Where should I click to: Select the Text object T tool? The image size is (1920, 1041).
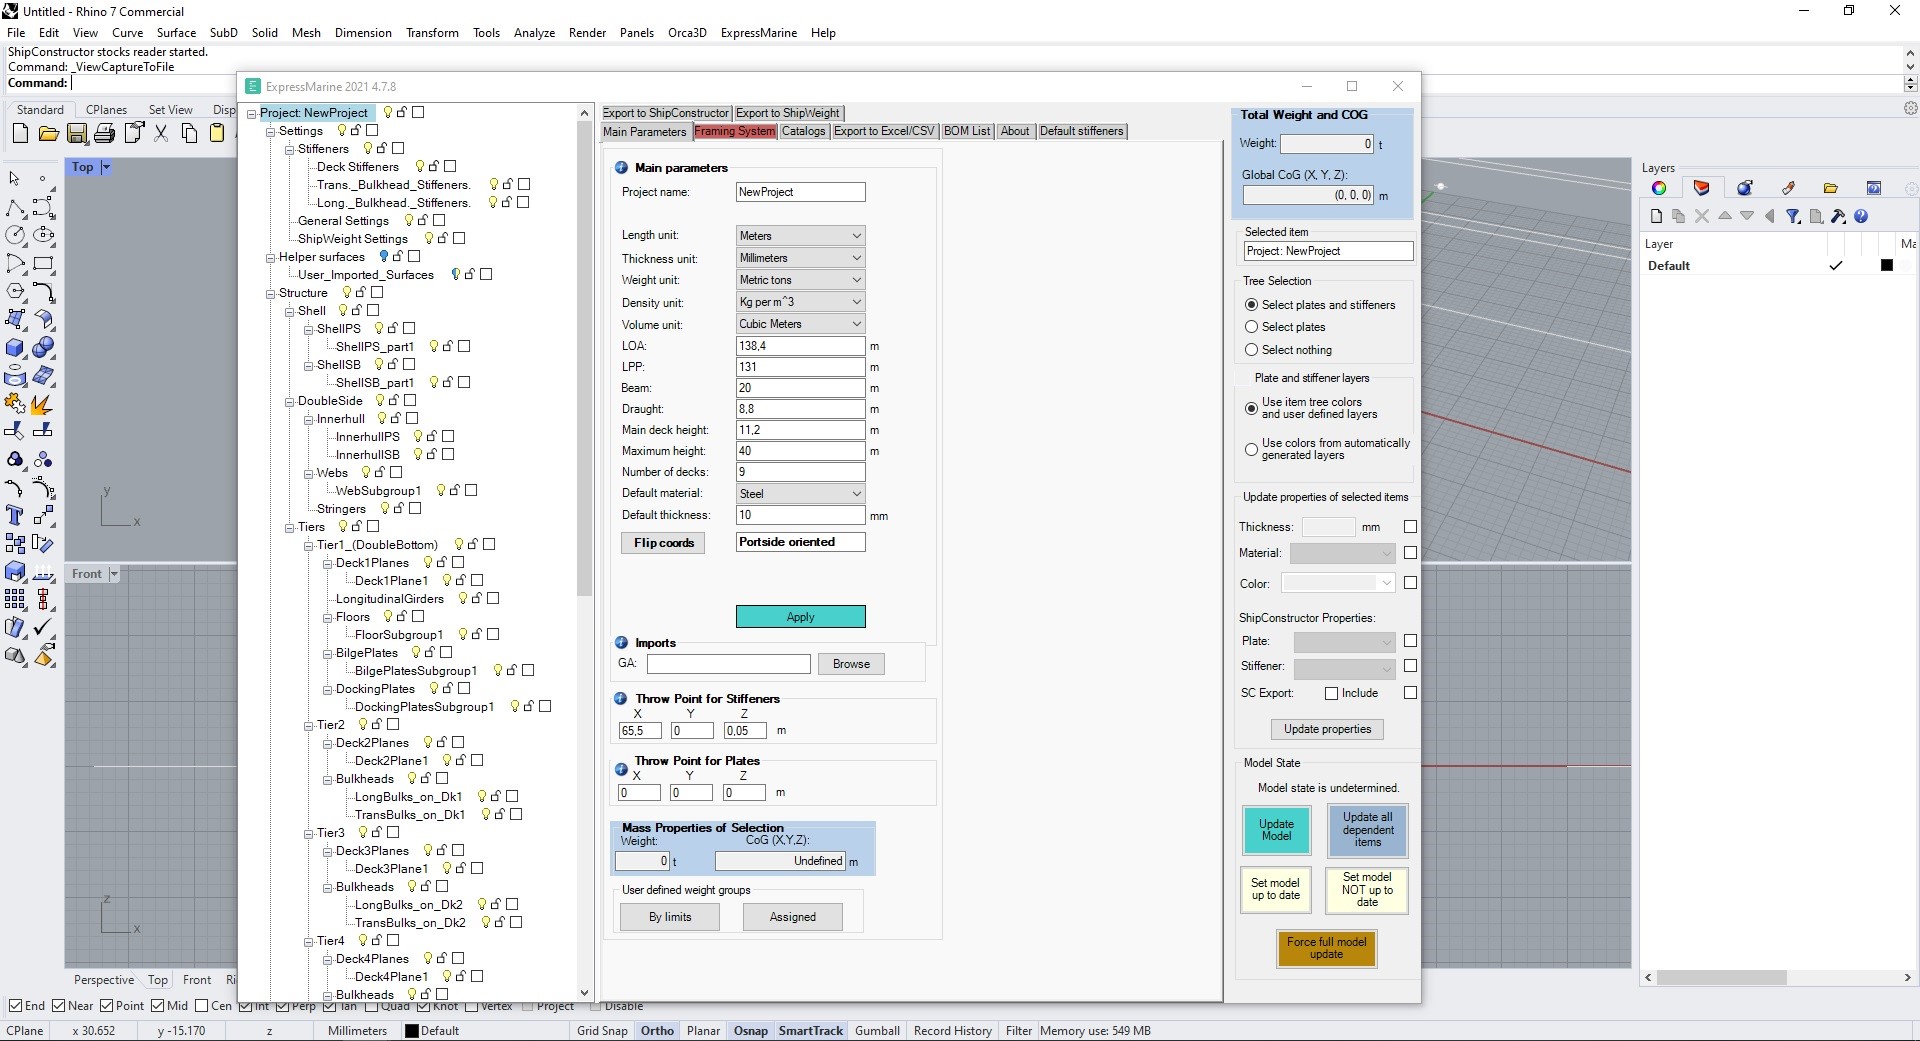point(15,515)
